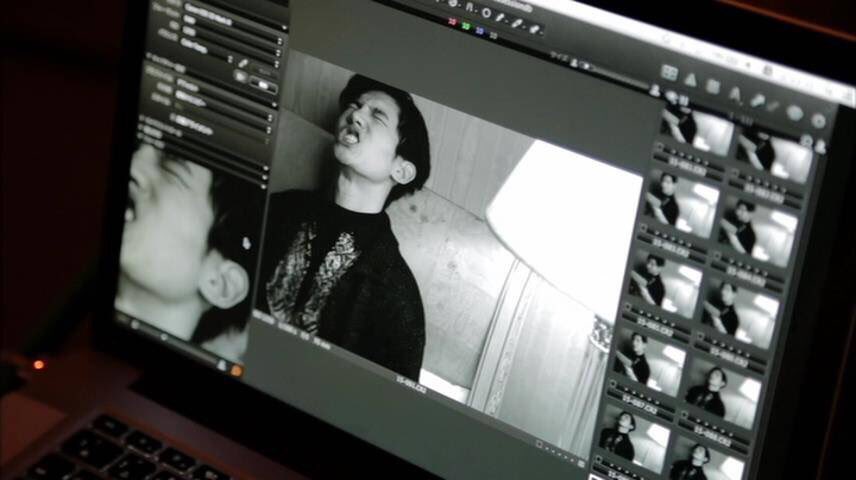Click the green channel readout value
856x480 pixels.
[x=466, y=26]
